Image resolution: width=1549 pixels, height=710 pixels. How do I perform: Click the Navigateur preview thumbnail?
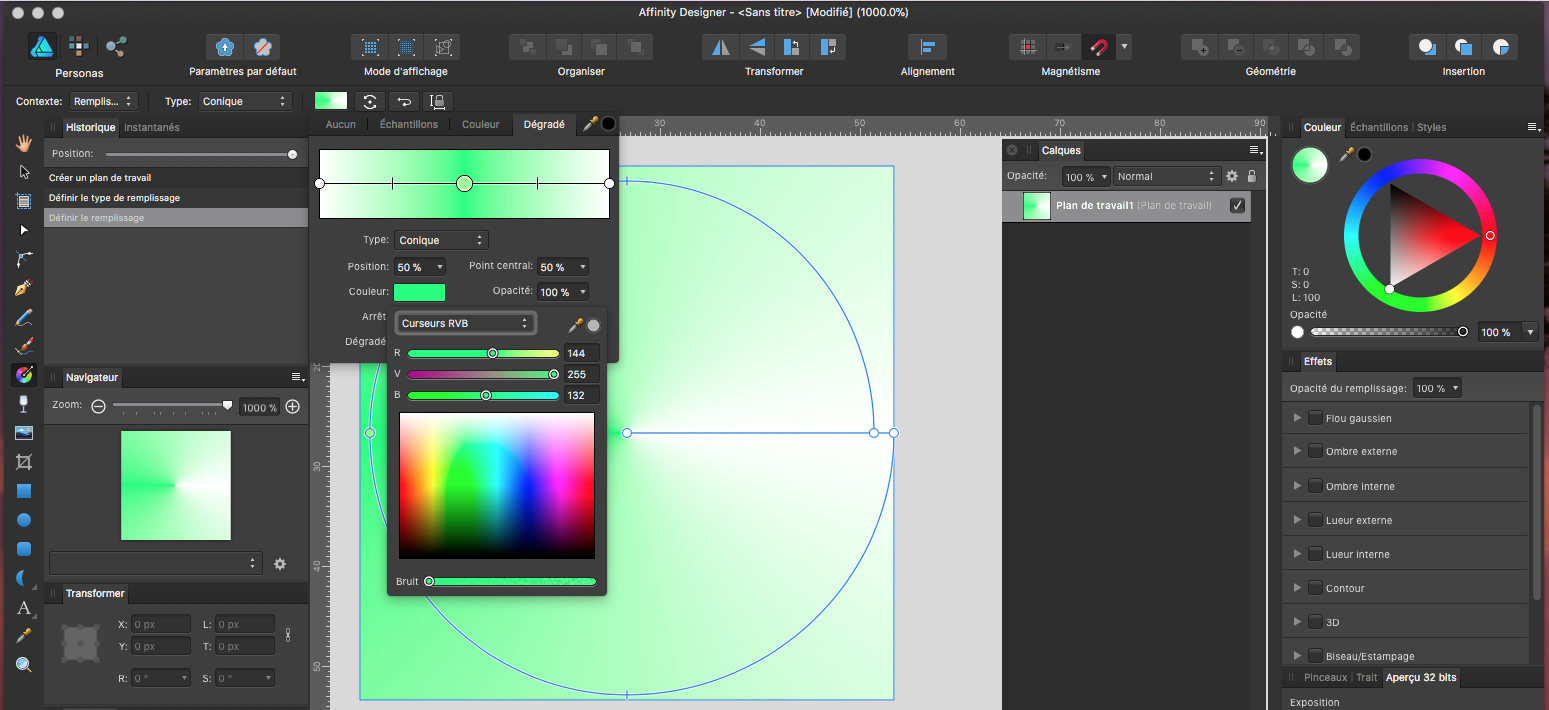(176, 486)
